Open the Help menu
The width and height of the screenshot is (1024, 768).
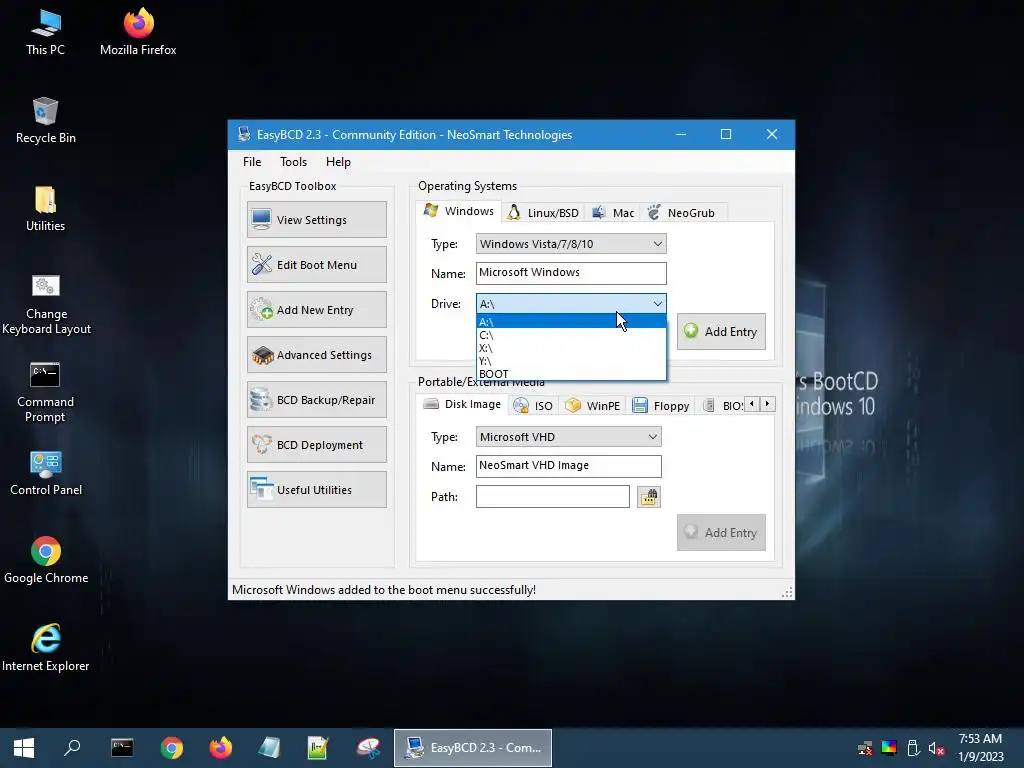pyautogui.click(x=338, y=162)
